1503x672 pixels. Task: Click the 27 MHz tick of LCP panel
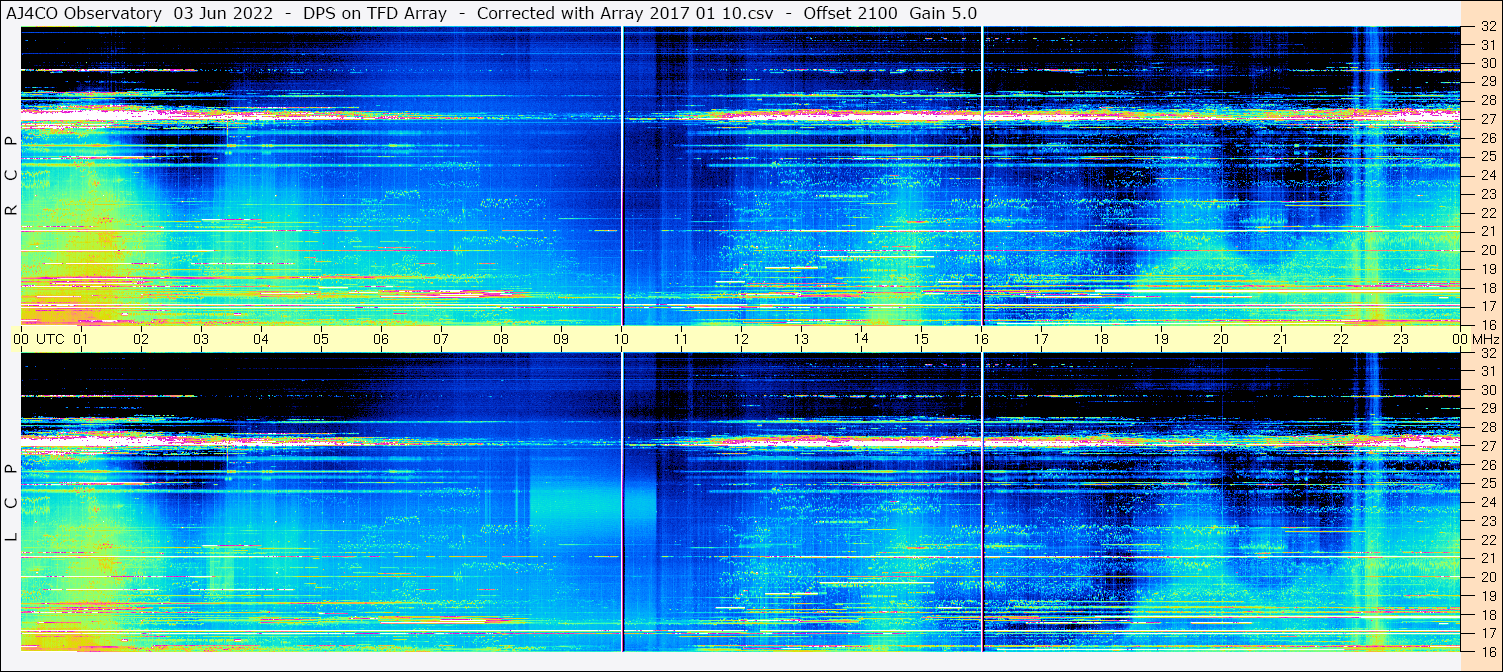tap(1487, 446)
